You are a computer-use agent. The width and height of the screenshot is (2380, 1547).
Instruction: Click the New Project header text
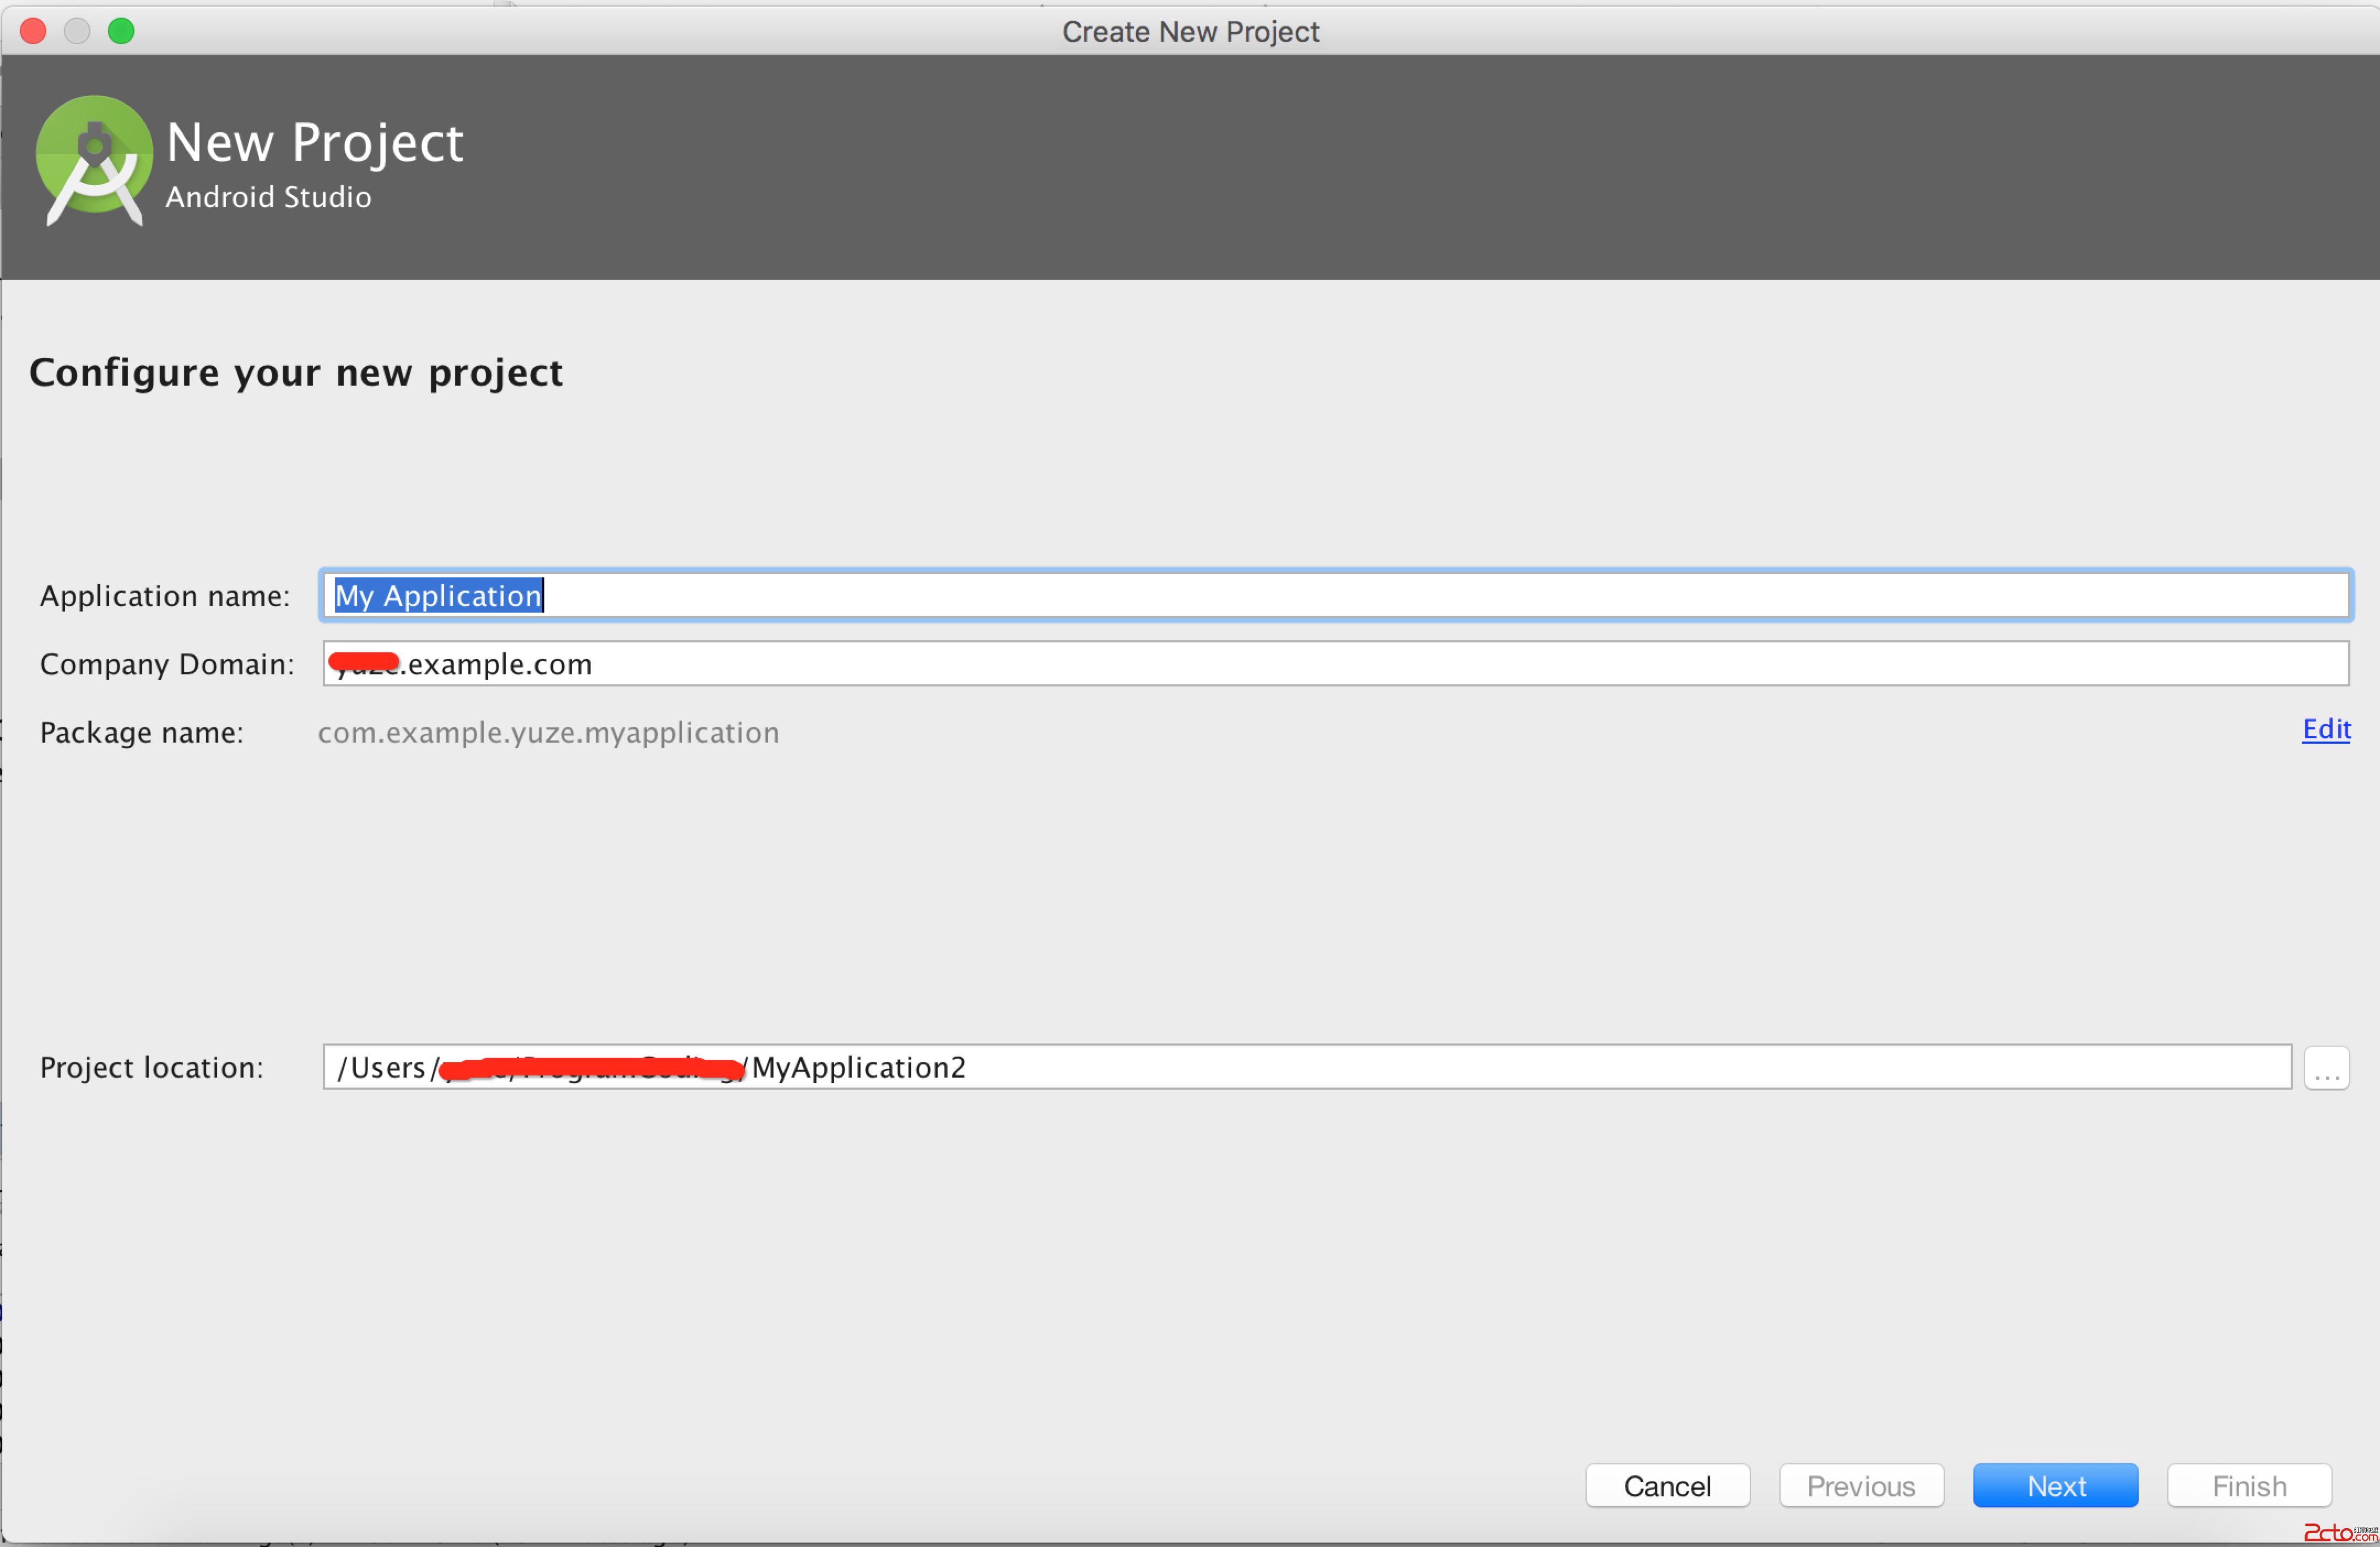[314, 142]
